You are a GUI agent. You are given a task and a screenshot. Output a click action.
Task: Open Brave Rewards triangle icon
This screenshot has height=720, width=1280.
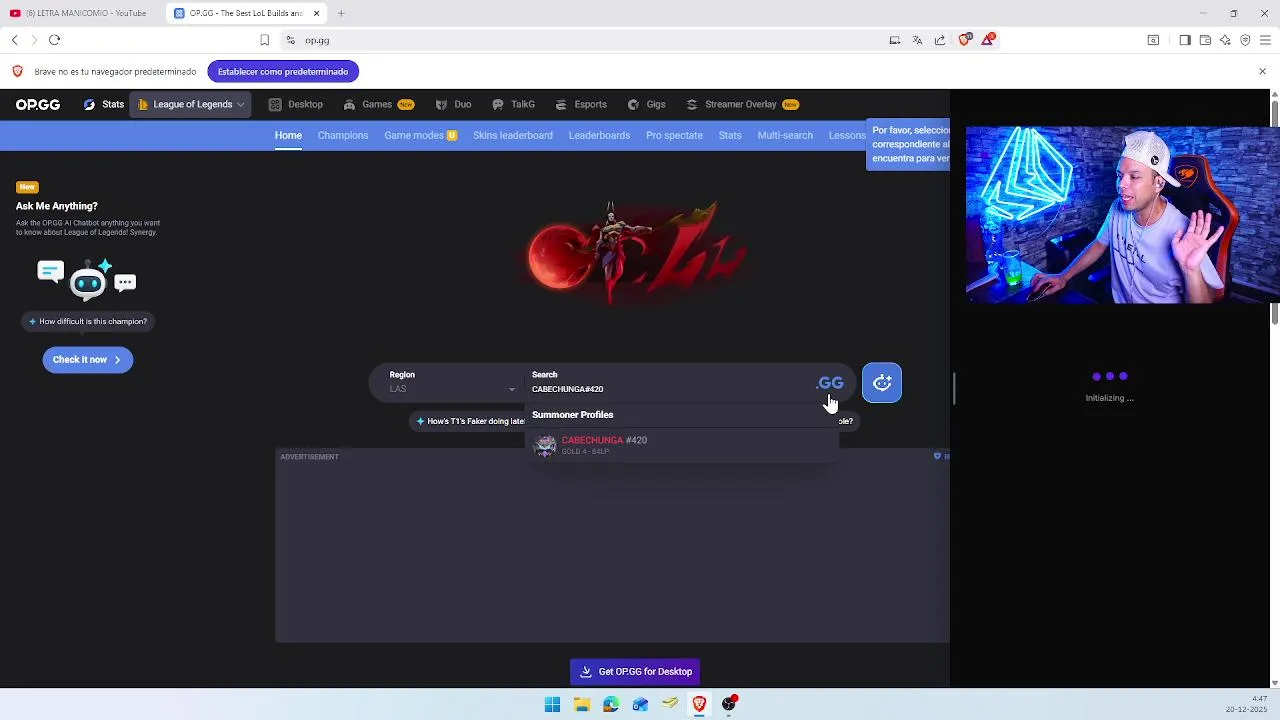pos(988,39)
